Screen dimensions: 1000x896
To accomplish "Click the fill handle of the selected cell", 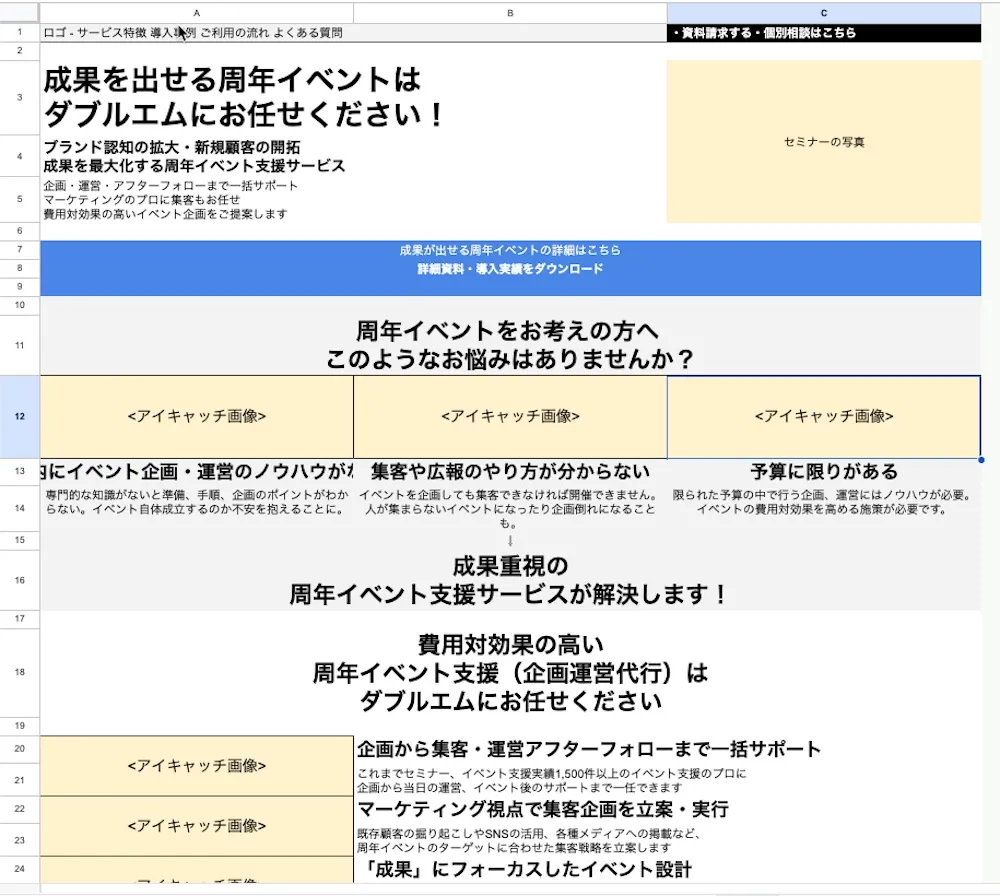I will coord(981,459).
